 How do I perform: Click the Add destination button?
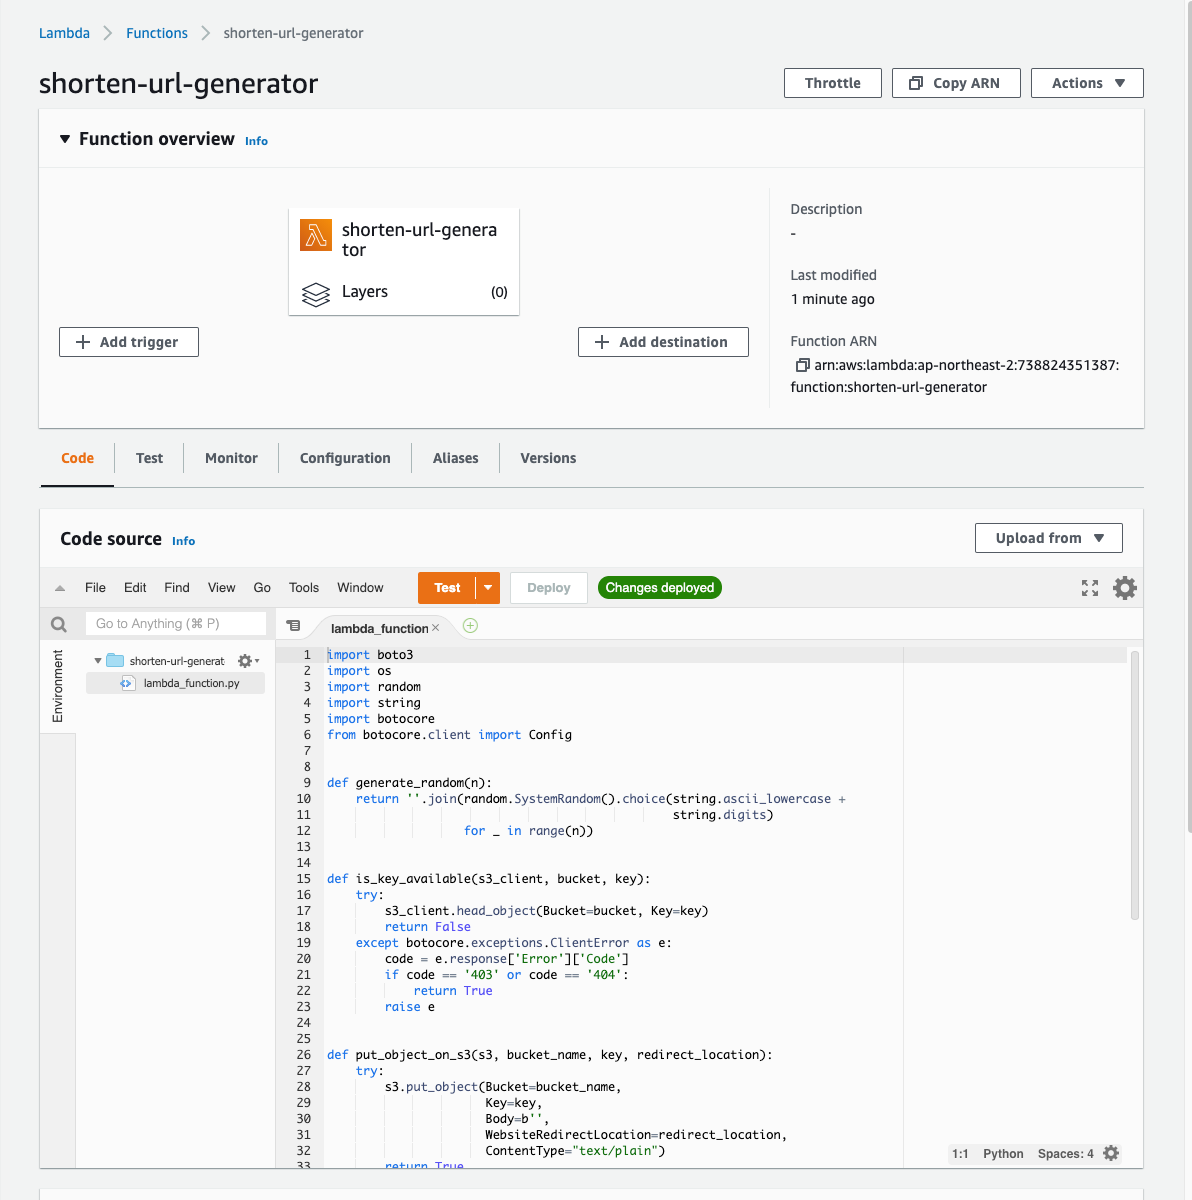coord(663,342)
